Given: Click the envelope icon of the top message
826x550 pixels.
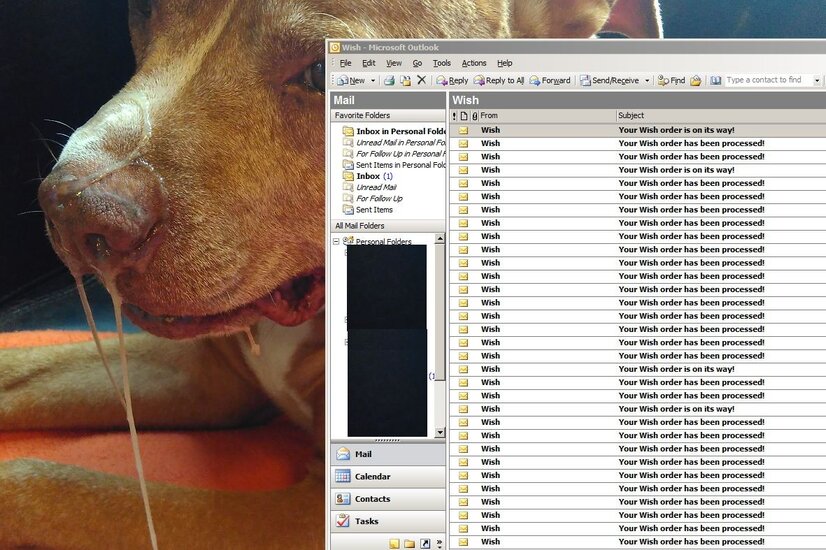Looking at the screenshot, I should (464, 130).
